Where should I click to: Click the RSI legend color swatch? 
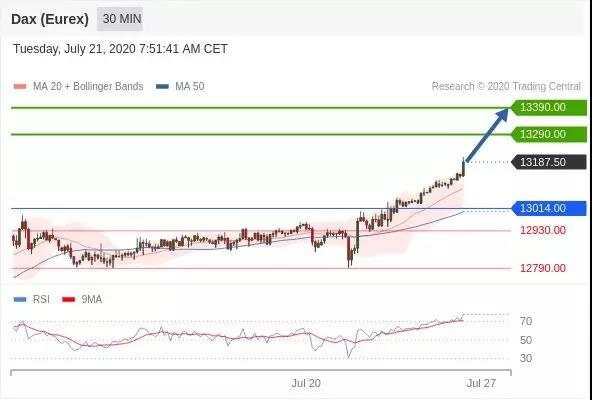[20, 300]
